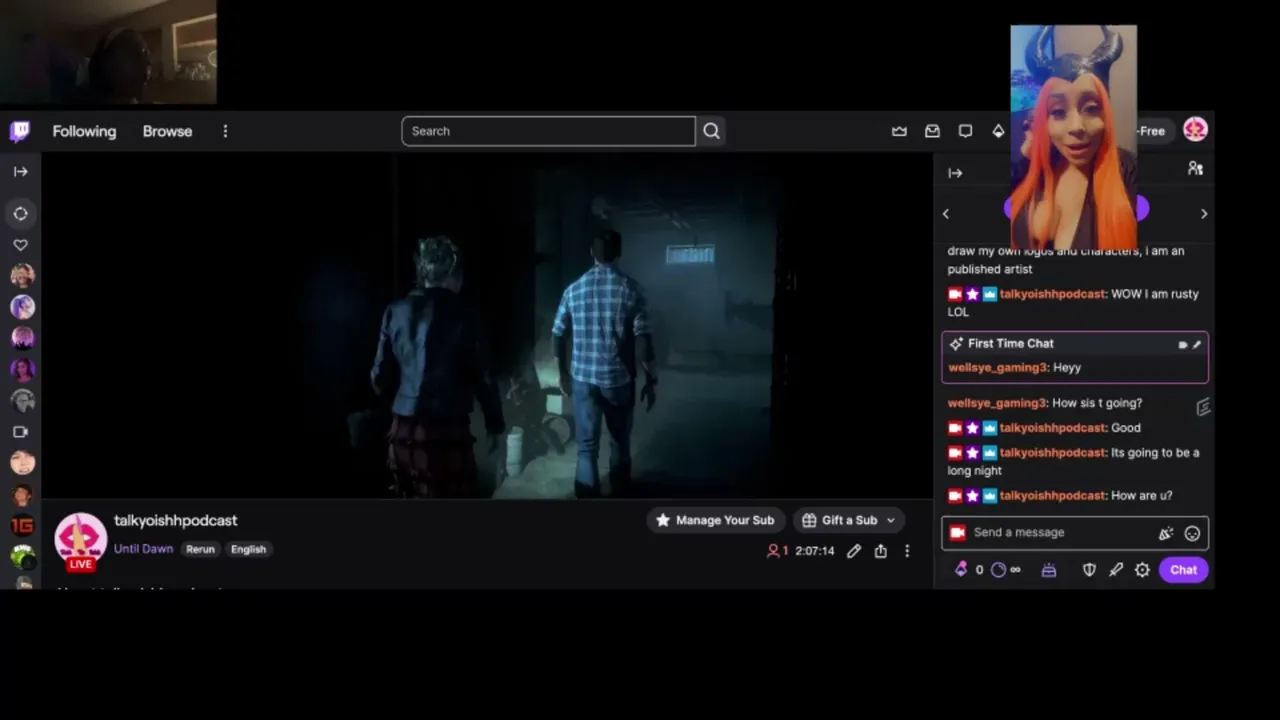Screen dimensions: 1280x720
Task: Expand the Gift a Sub dropdown chevron
Action: tap(891, 520)
